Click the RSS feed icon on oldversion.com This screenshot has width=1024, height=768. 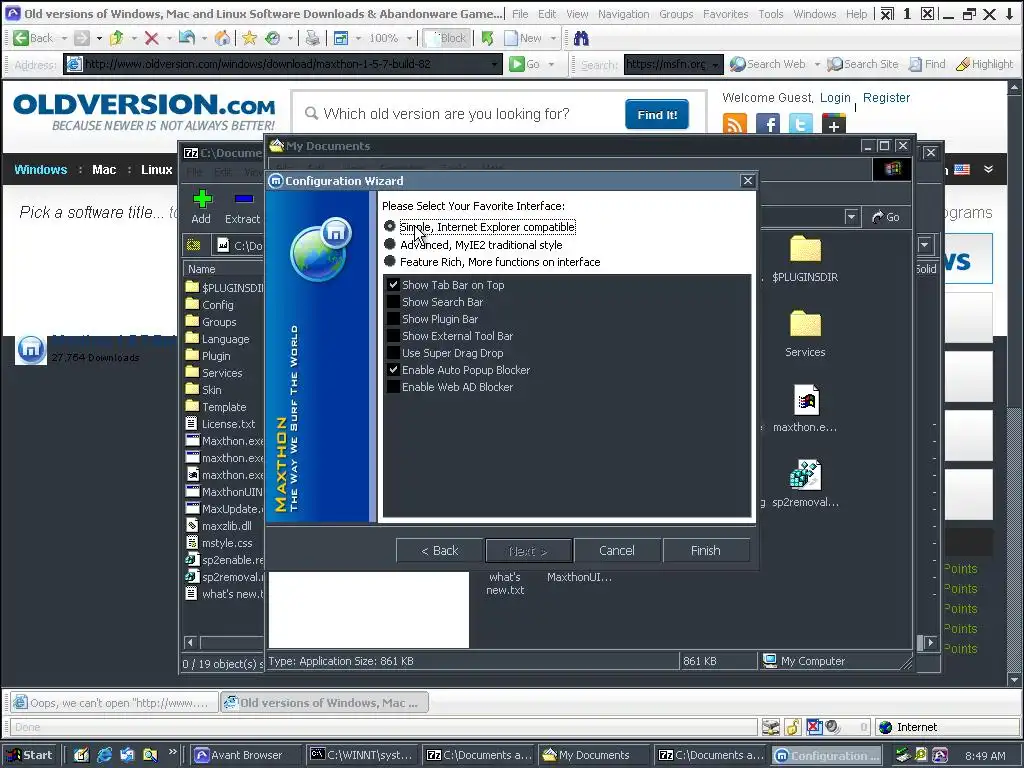pyautogui.click(x=735, y=123)
